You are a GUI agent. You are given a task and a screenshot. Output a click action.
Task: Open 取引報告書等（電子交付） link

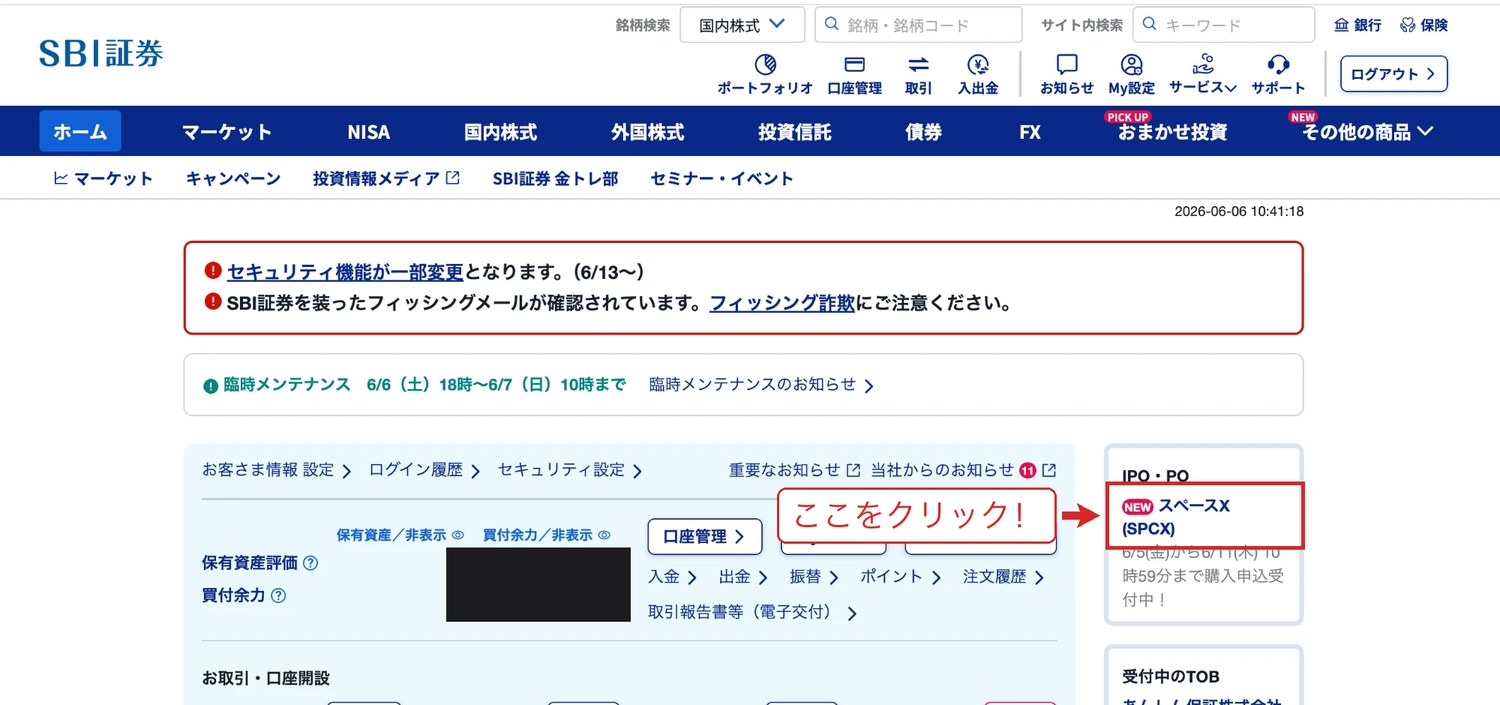[753, 612]
